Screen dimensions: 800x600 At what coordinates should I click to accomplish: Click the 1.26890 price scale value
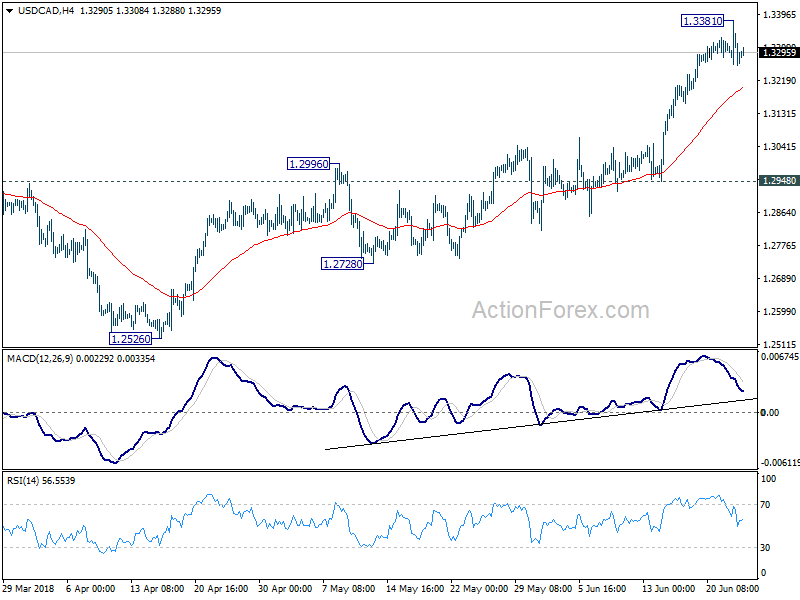click(x=779, y=279)
